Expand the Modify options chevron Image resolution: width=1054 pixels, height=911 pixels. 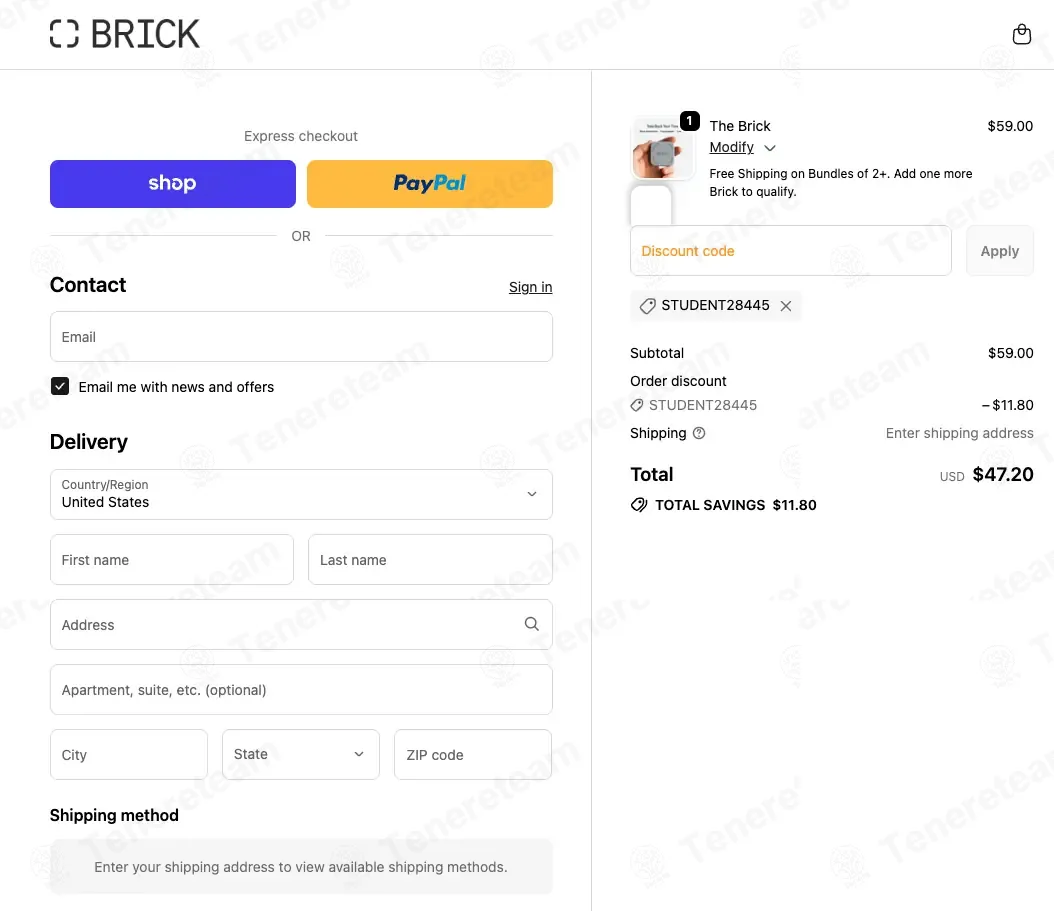(x=769, y=148)
